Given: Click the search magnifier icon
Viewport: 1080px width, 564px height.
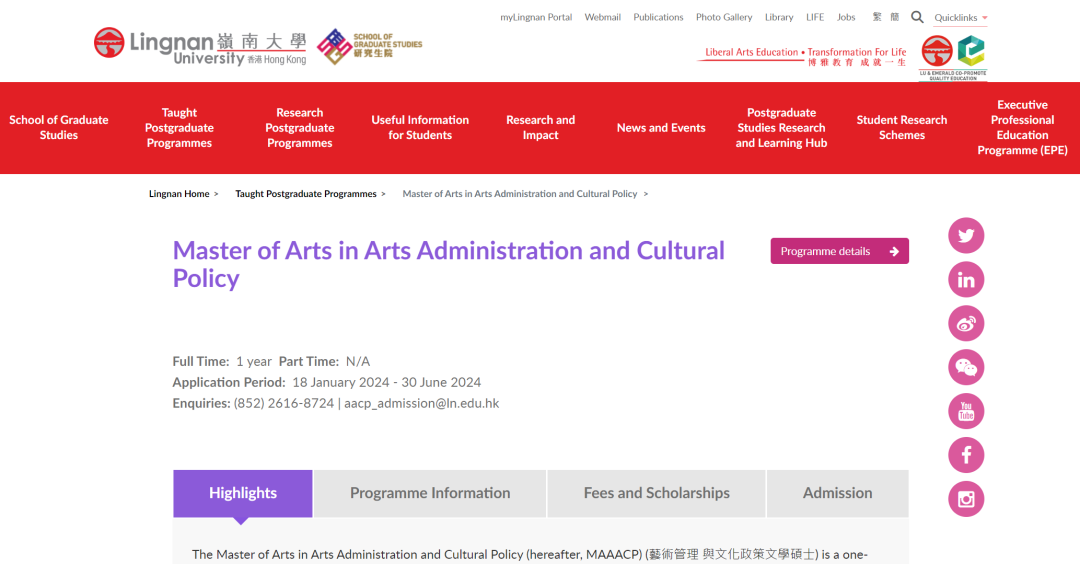Looking at the screenshot, I should click(917, 17).
